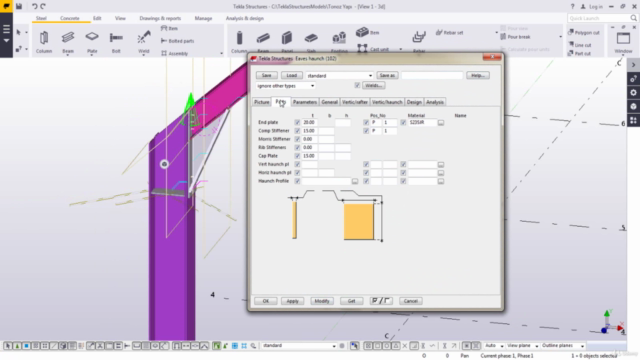
Task: Click the S235JR material field
Action: pyautogui.click(x=422, y=122)
